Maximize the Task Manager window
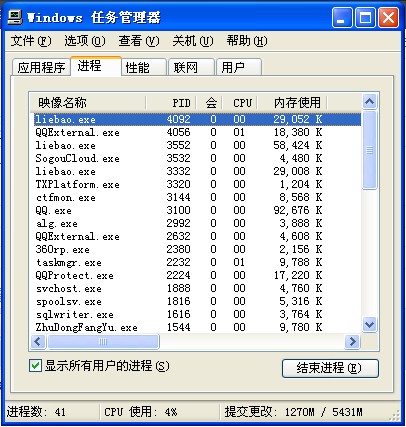406x427 pixels. 365,18
